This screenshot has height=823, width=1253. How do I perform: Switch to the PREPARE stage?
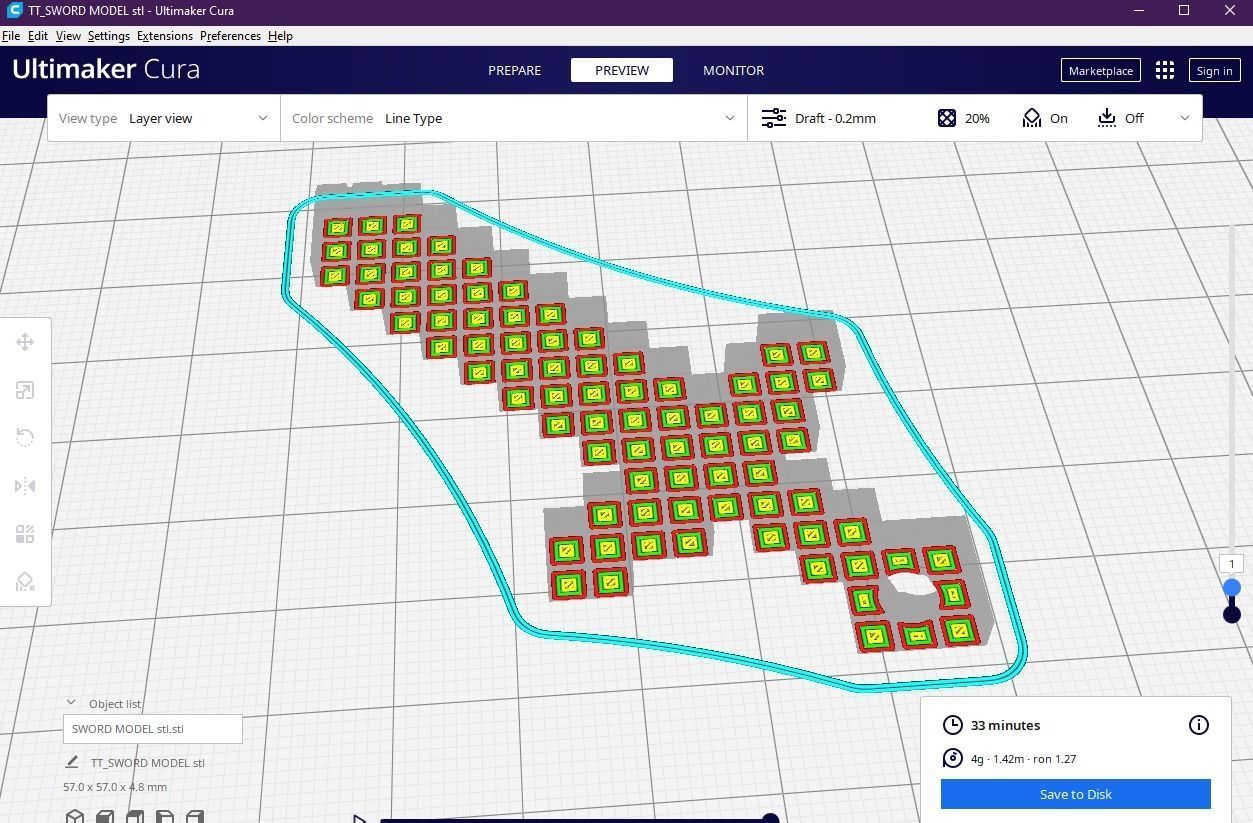point(514,70)
